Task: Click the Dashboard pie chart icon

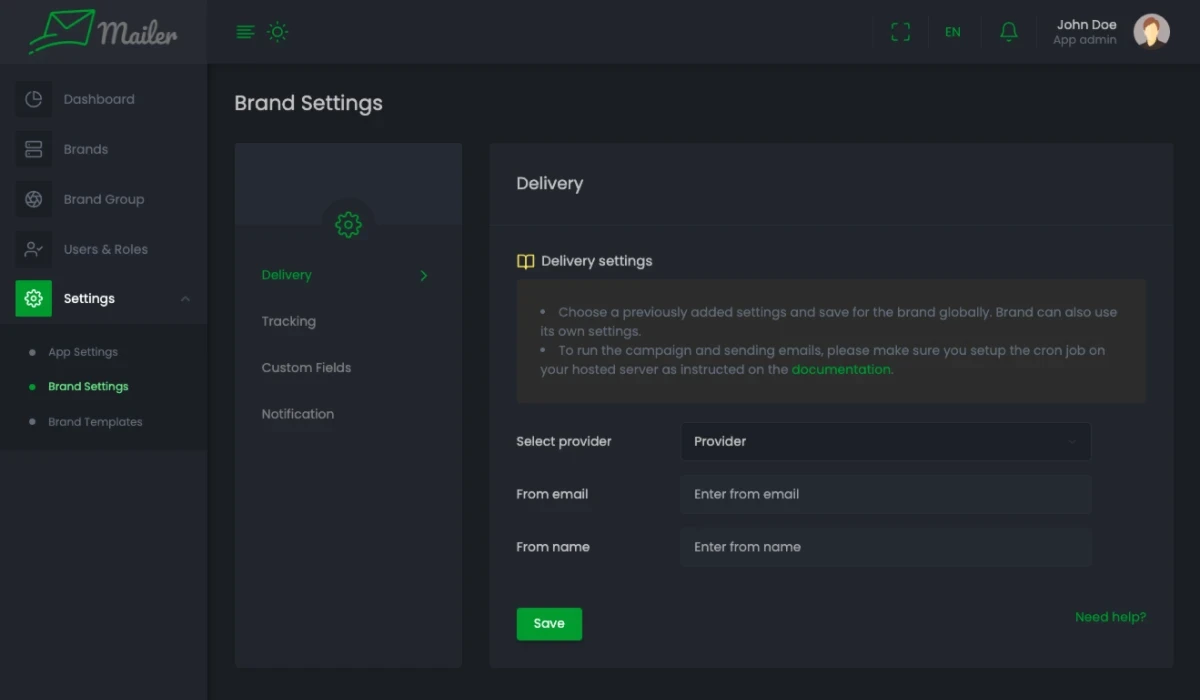Action: pos(34,99)
